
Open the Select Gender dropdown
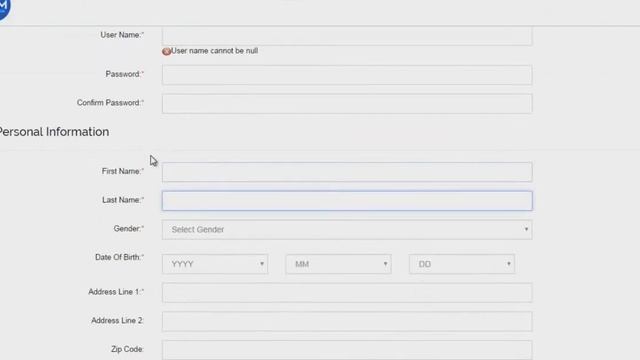pyautogui.click(x=347, y=229)
